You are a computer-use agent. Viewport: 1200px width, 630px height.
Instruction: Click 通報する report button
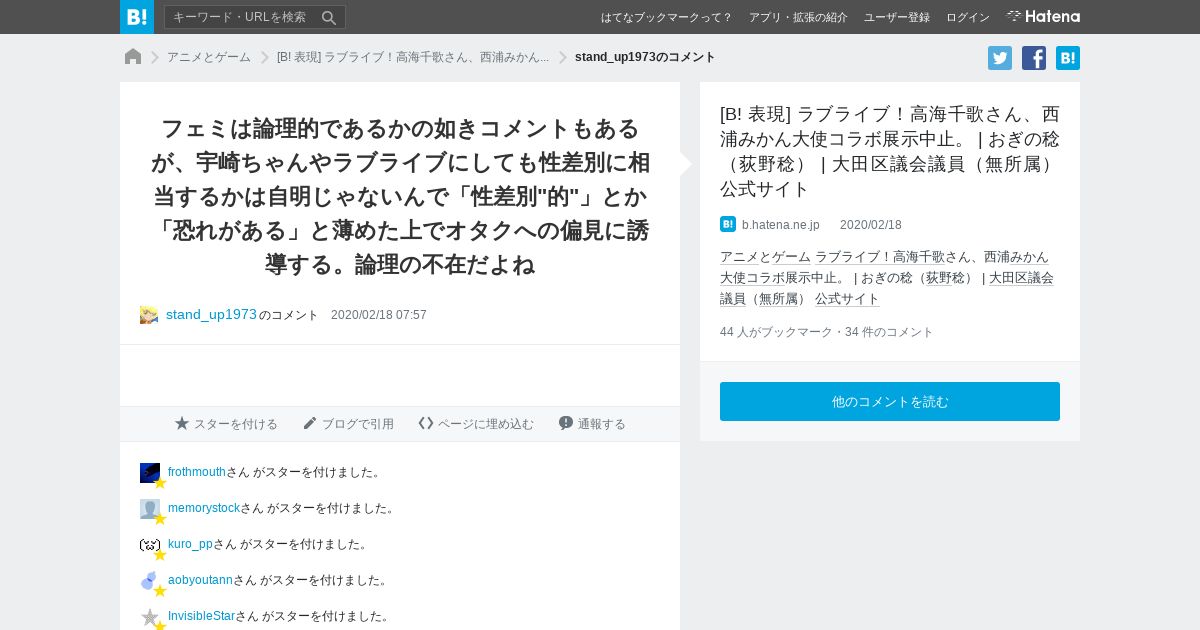592,424
